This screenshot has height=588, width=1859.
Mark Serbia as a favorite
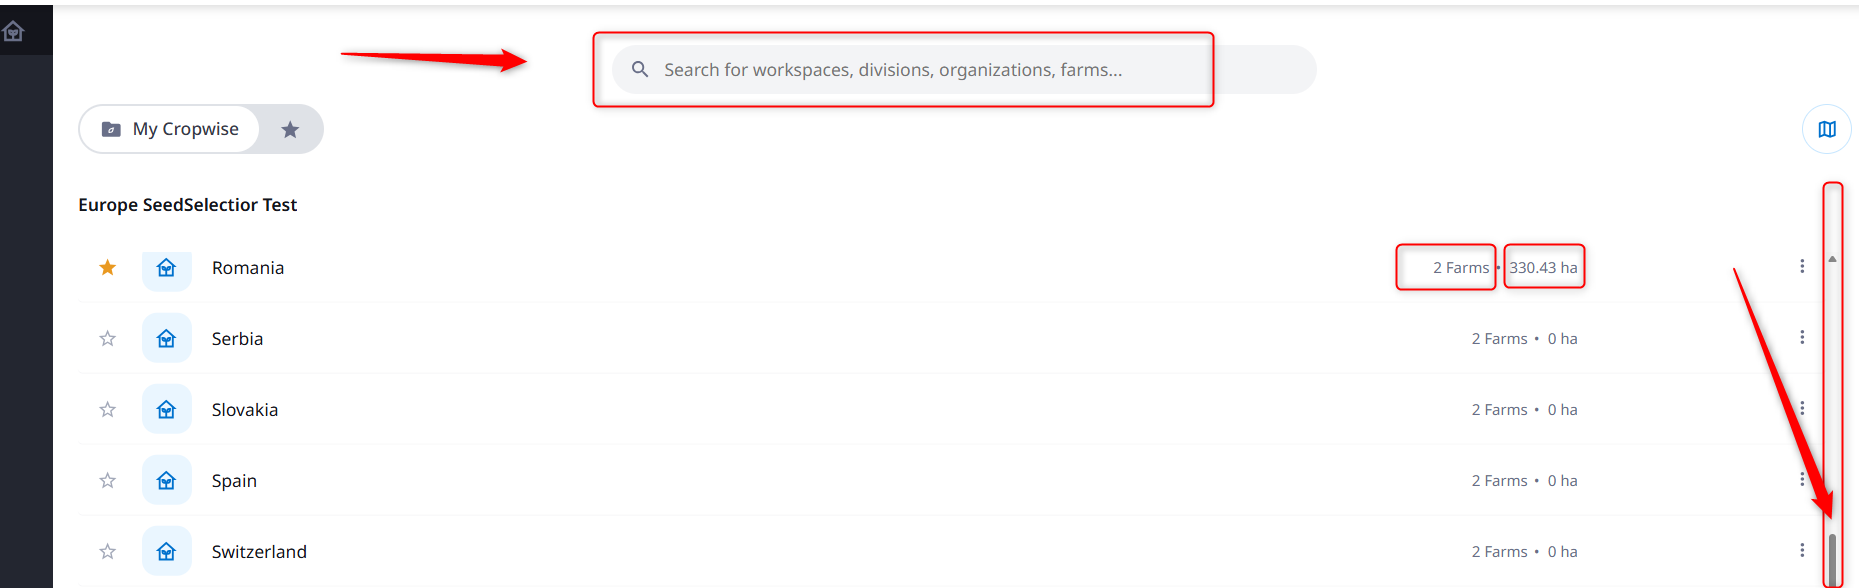pos(108,339)
